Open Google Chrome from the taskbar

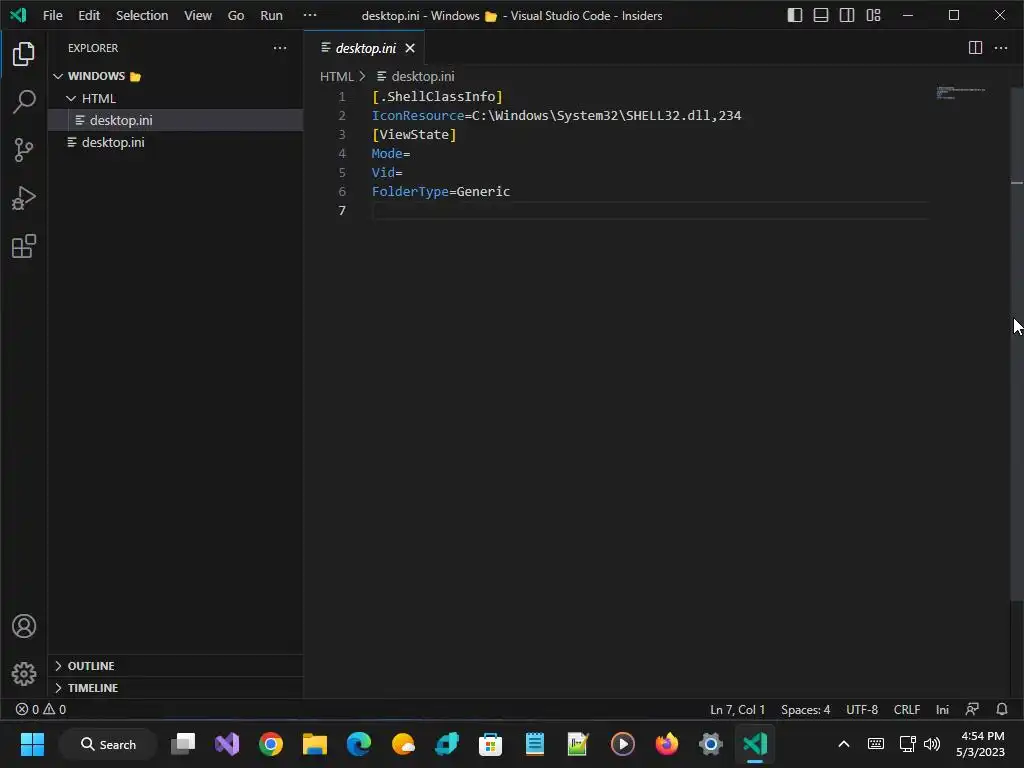click(x=271, y=744)
